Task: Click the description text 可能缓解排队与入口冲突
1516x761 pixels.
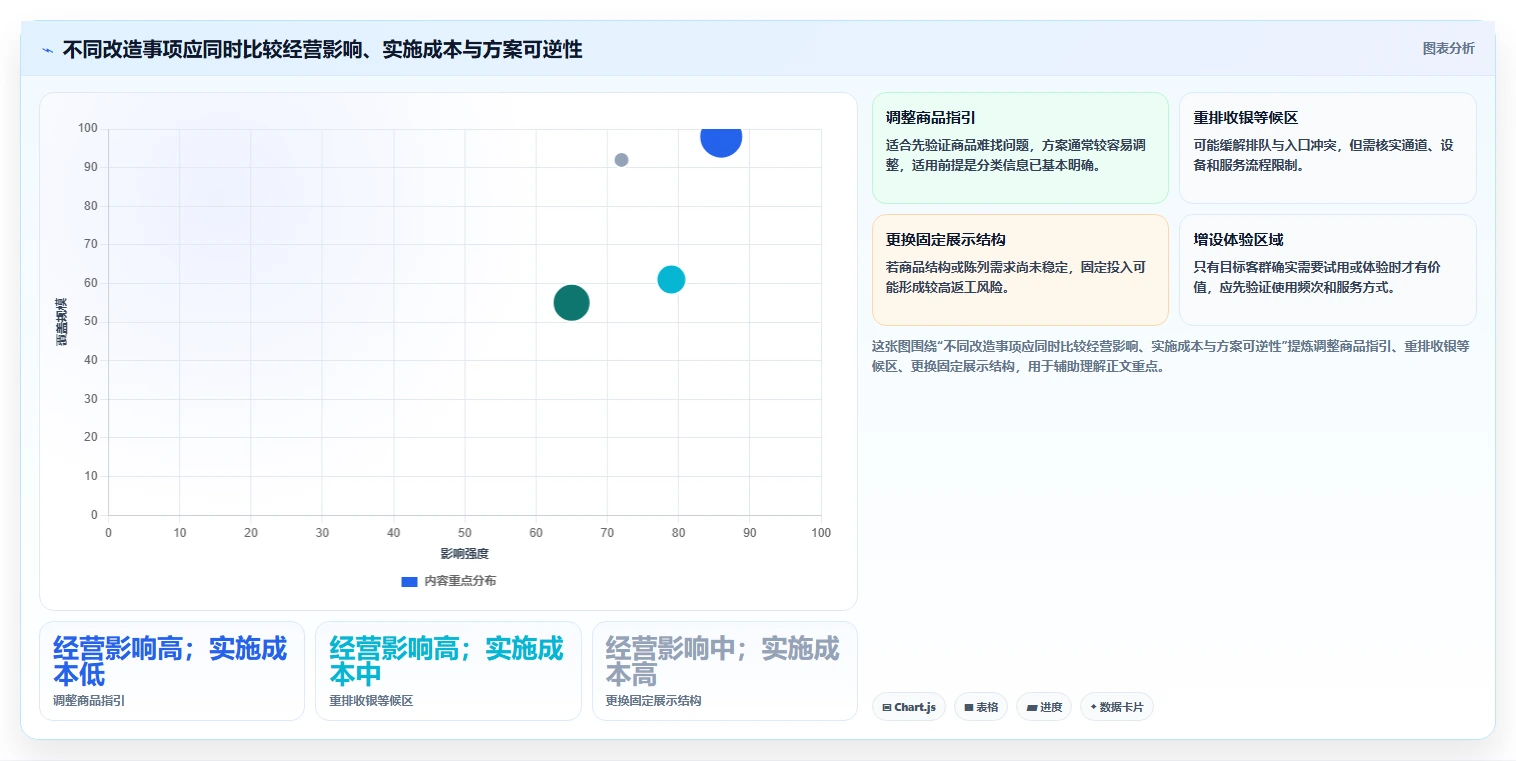Action: tap(1323, 155)
